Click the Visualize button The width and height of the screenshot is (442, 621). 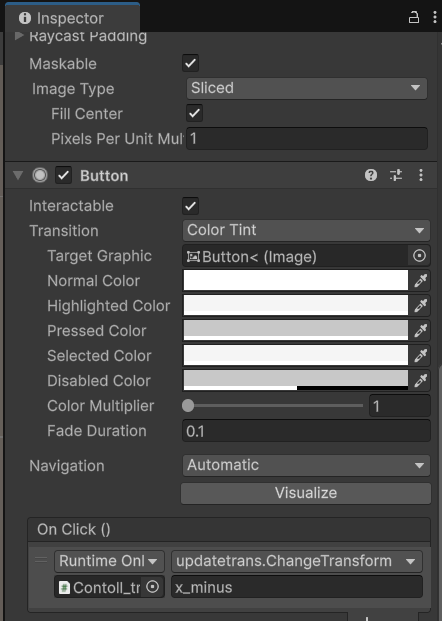[x=306, y=493]
